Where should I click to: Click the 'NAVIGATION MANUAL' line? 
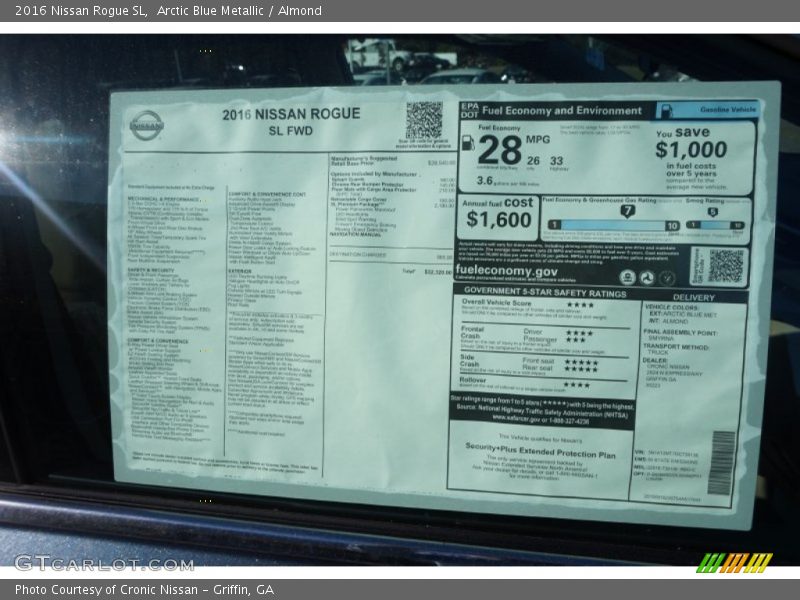pos(355,234)
